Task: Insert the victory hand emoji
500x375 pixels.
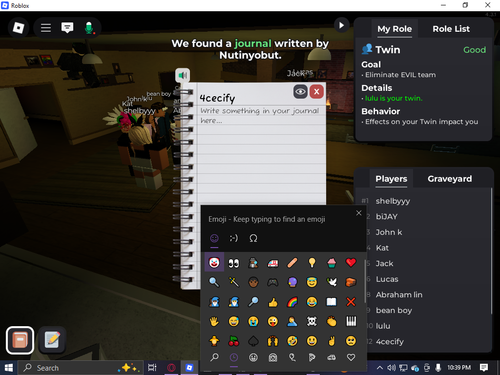Action: pyautogui.click(x=331, y=341)
